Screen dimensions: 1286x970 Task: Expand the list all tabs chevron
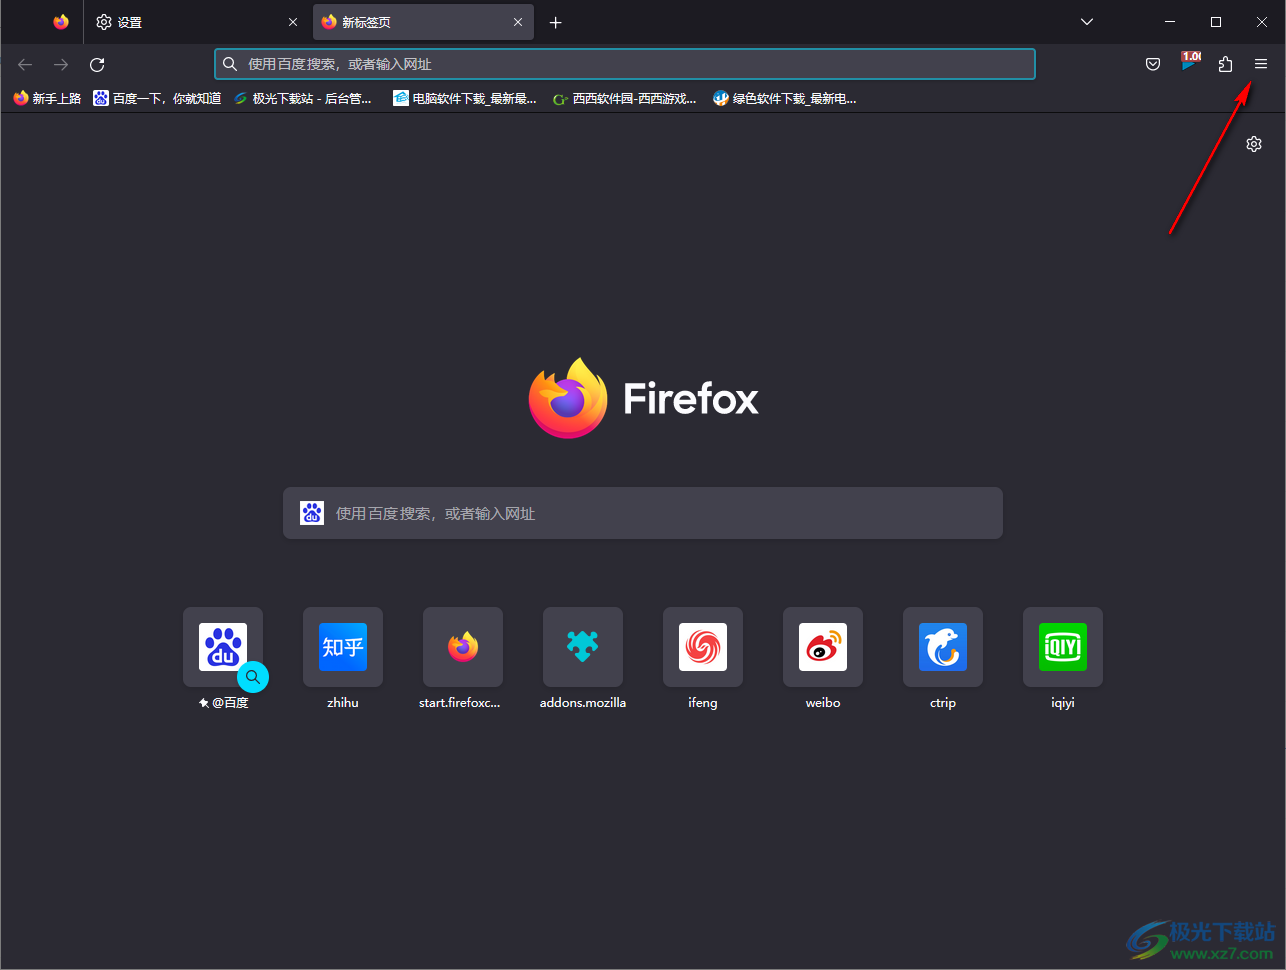click(1087, 22)
